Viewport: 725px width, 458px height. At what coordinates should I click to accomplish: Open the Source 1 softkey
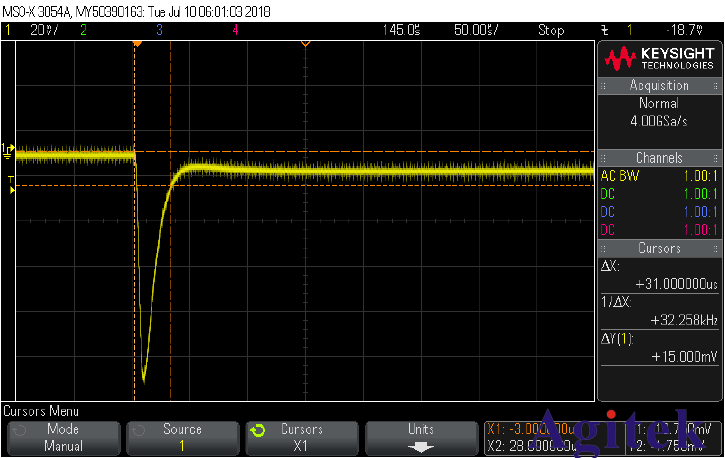pos(182,438)
